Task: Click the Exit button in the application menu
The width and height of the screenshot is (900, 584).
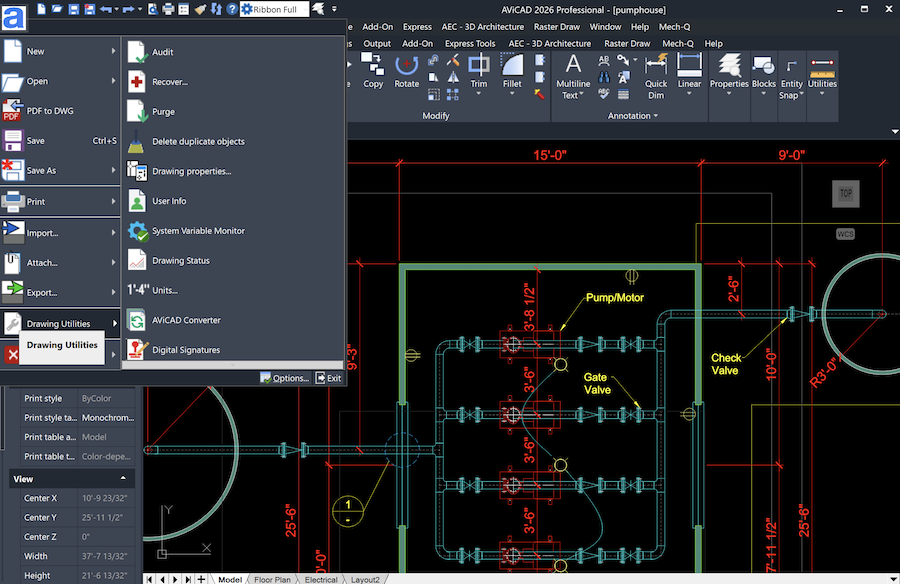Action: pos(328,378)
